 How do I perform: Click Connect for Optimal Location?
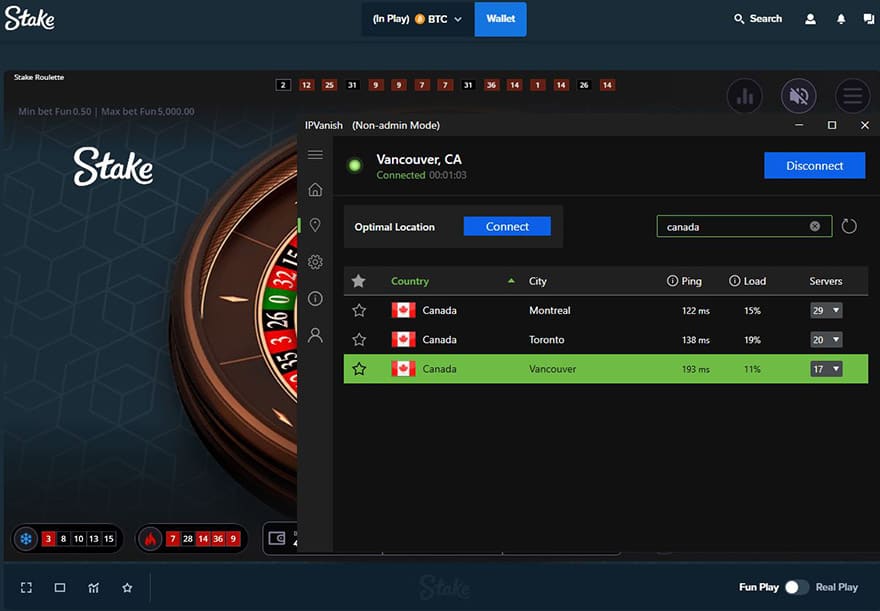pyautogui.click(x=507, y=226)
